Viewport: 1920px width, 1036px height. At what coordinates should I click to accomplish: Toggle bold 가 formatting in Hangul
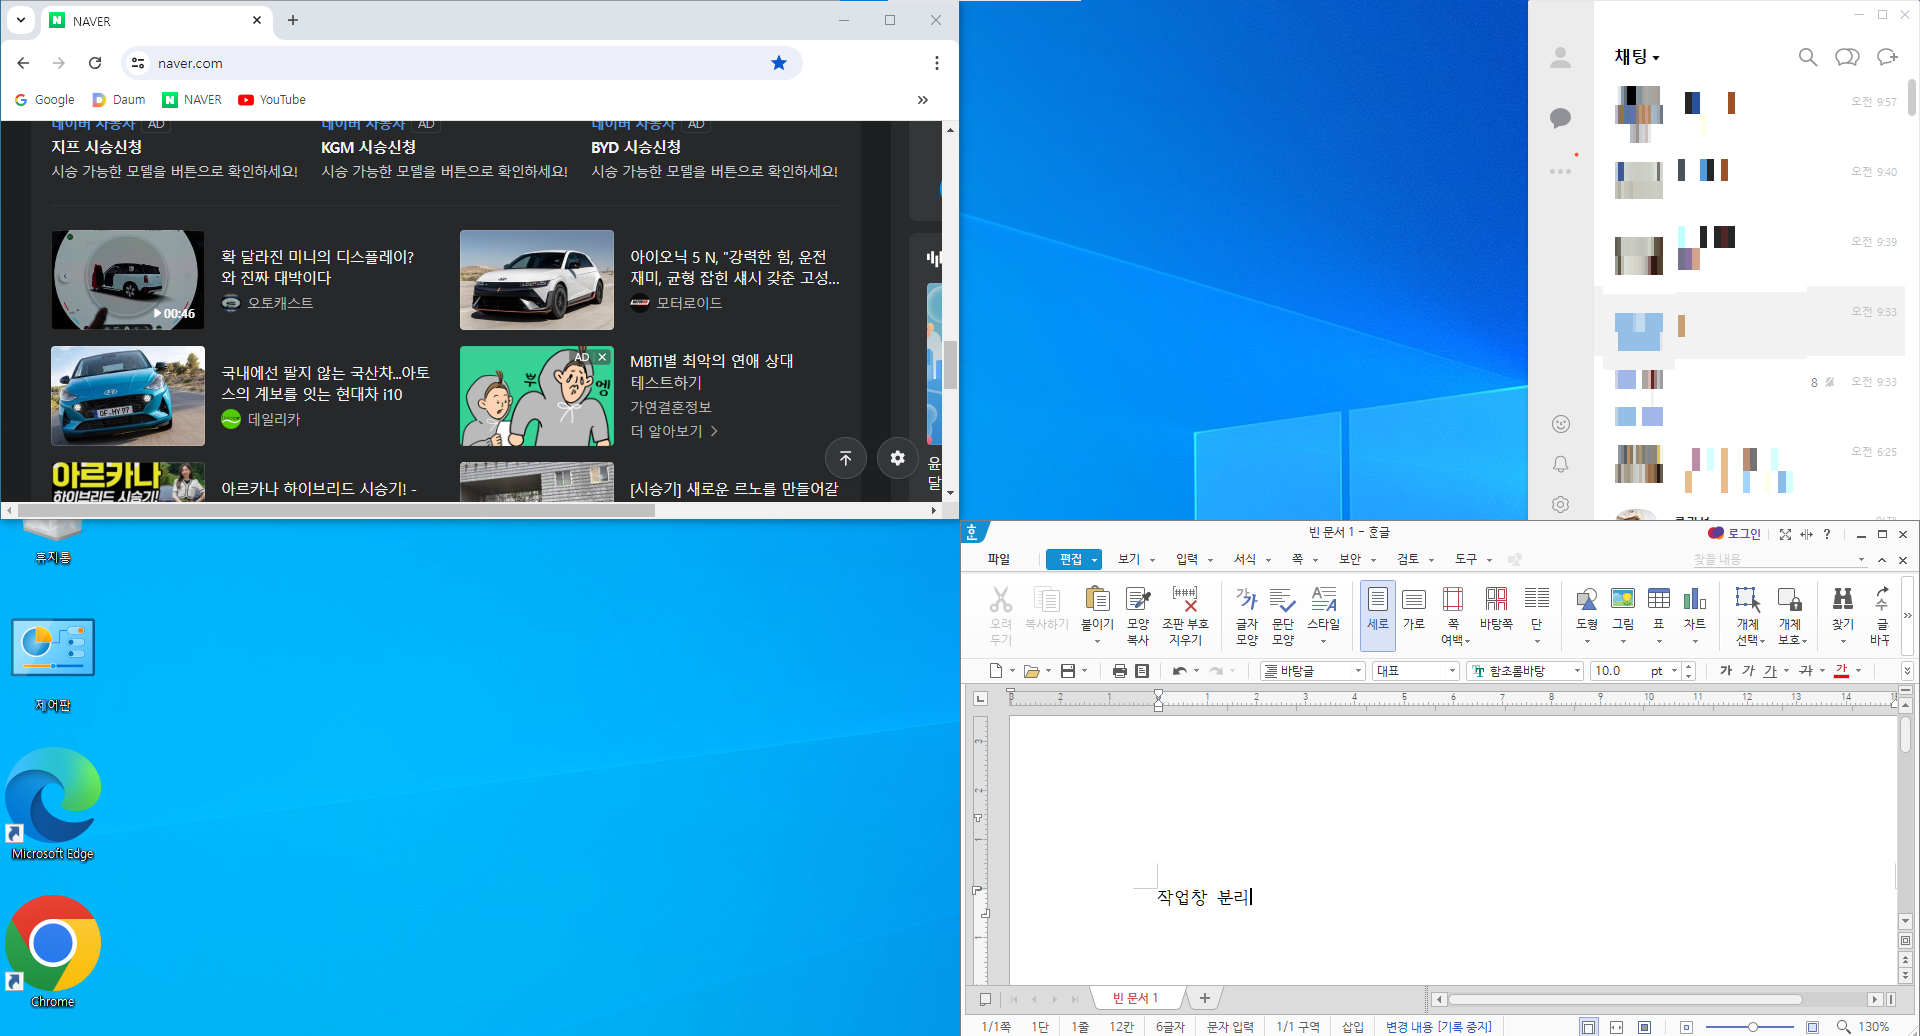[1726, 671]
